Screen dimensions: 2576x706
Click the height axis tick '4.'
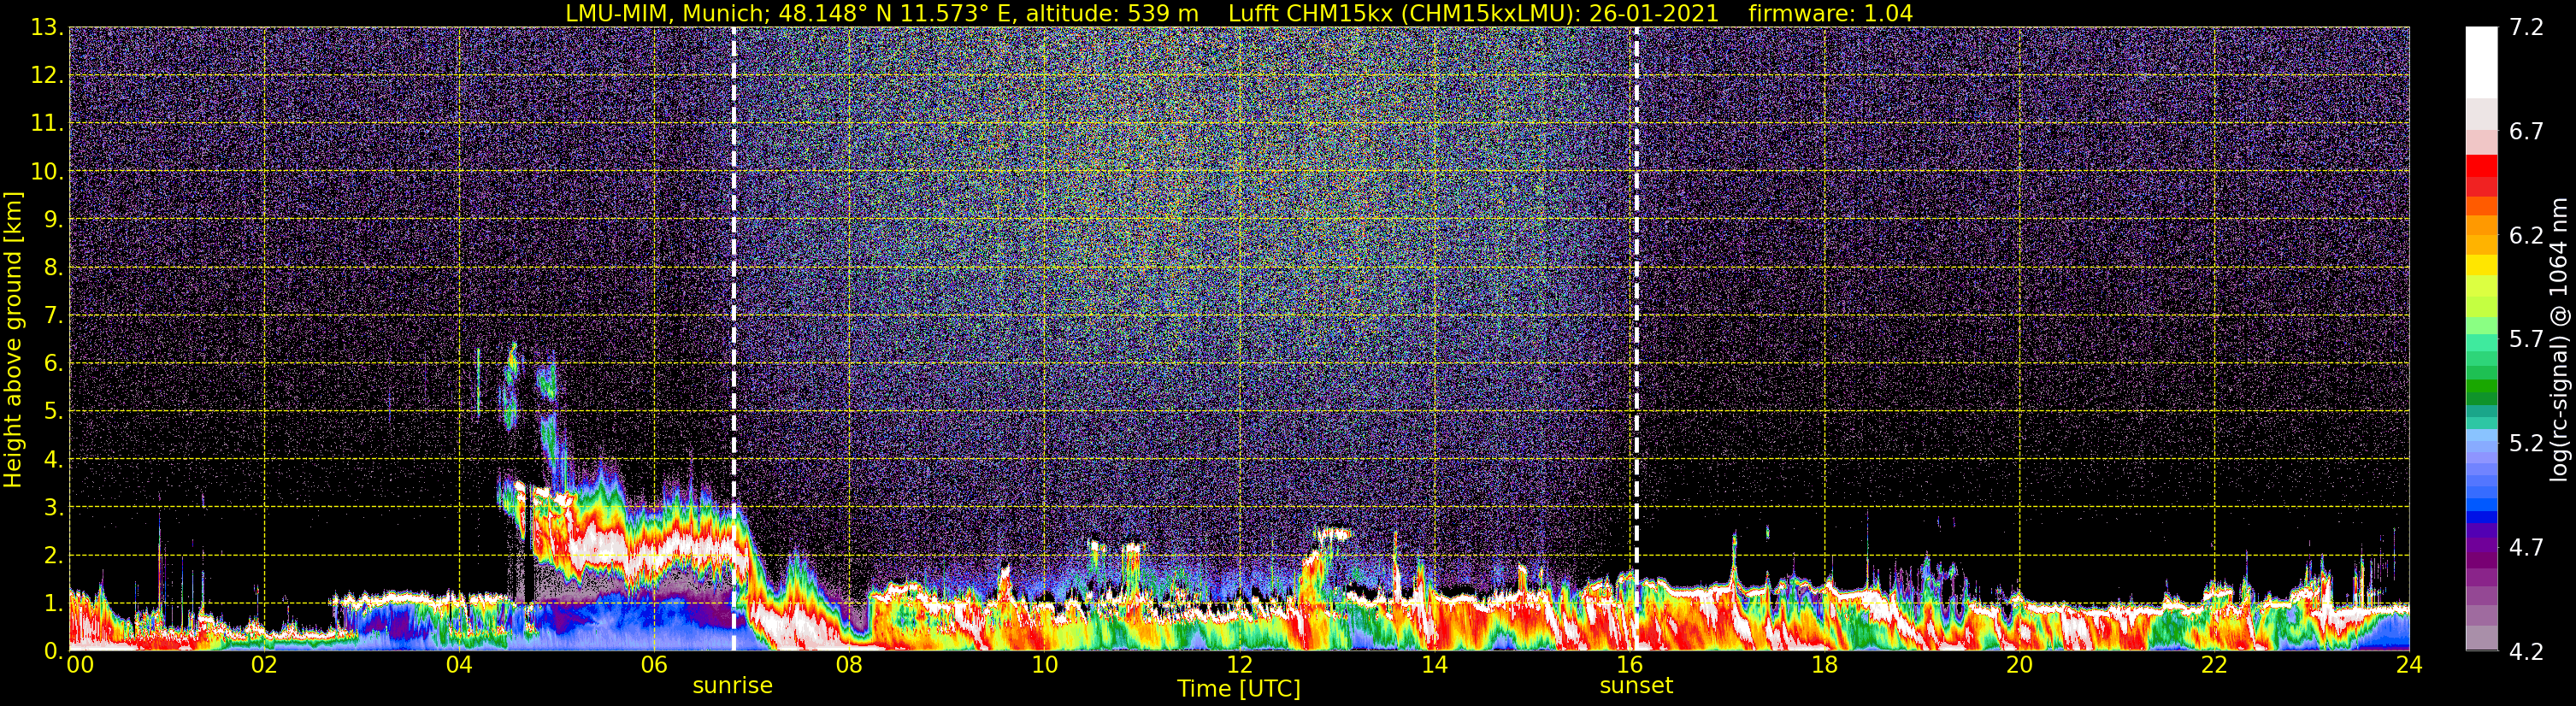53,460
